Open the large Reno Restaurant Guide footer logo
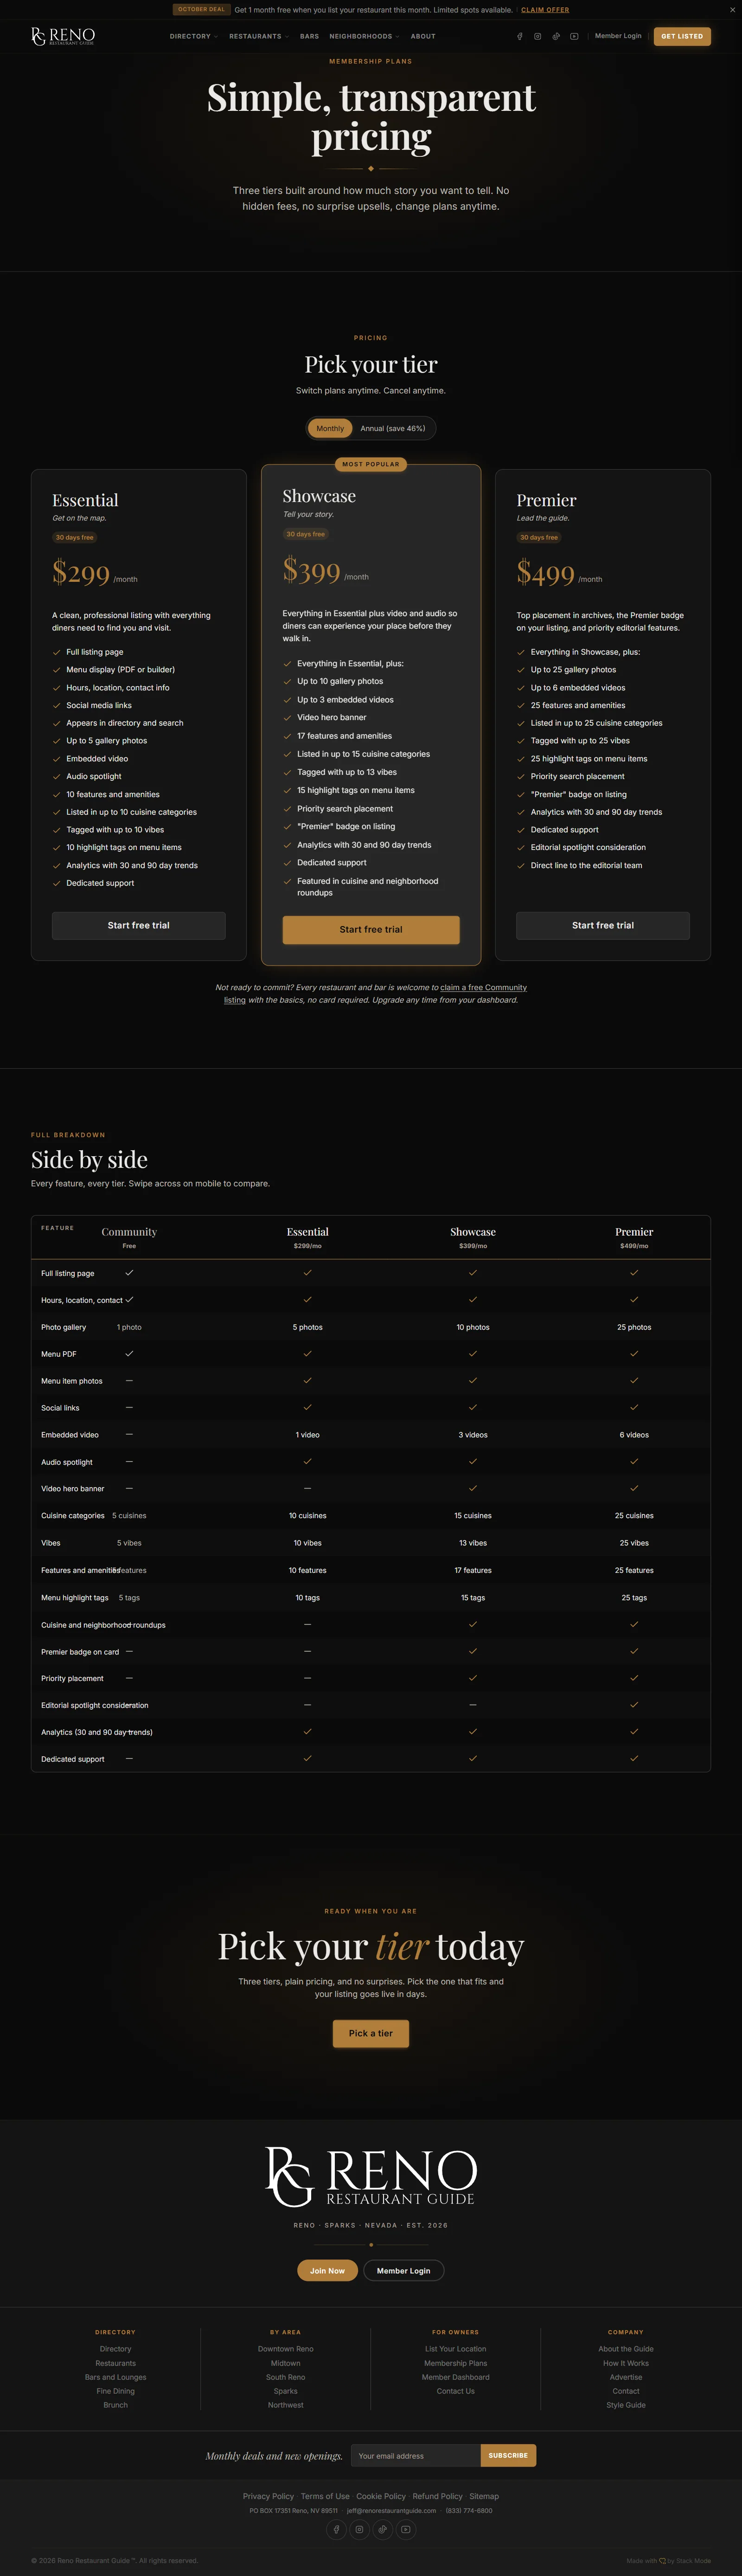The image size is (742, 2576). [x=371, y=2176]
